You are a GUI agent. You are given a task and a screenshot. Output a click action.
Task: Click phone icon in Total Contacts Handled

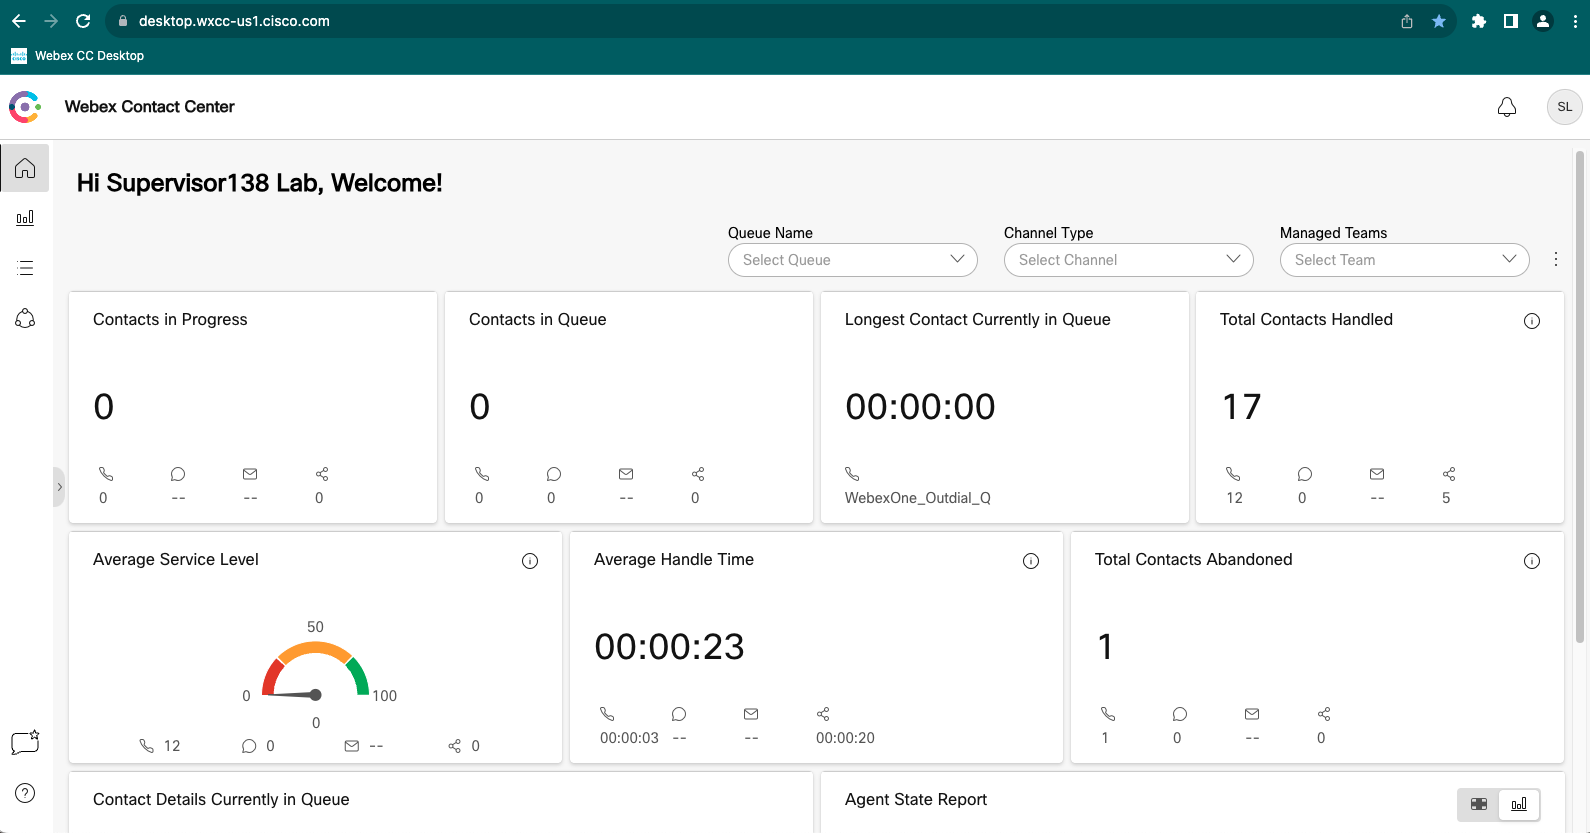[x=1233, y=474]
